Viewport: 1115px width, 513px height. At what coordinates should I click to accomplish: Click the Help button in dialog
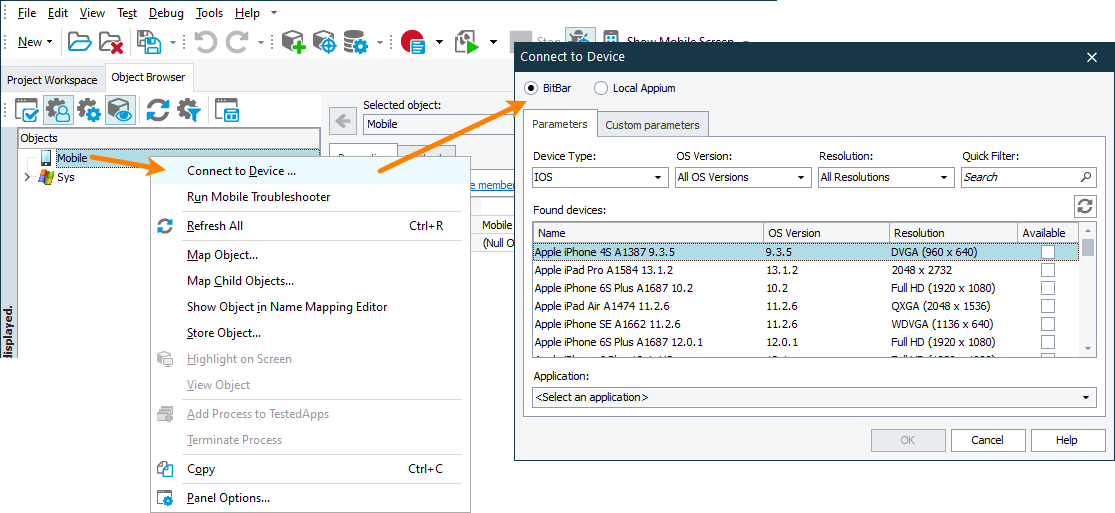[1067, 440]
